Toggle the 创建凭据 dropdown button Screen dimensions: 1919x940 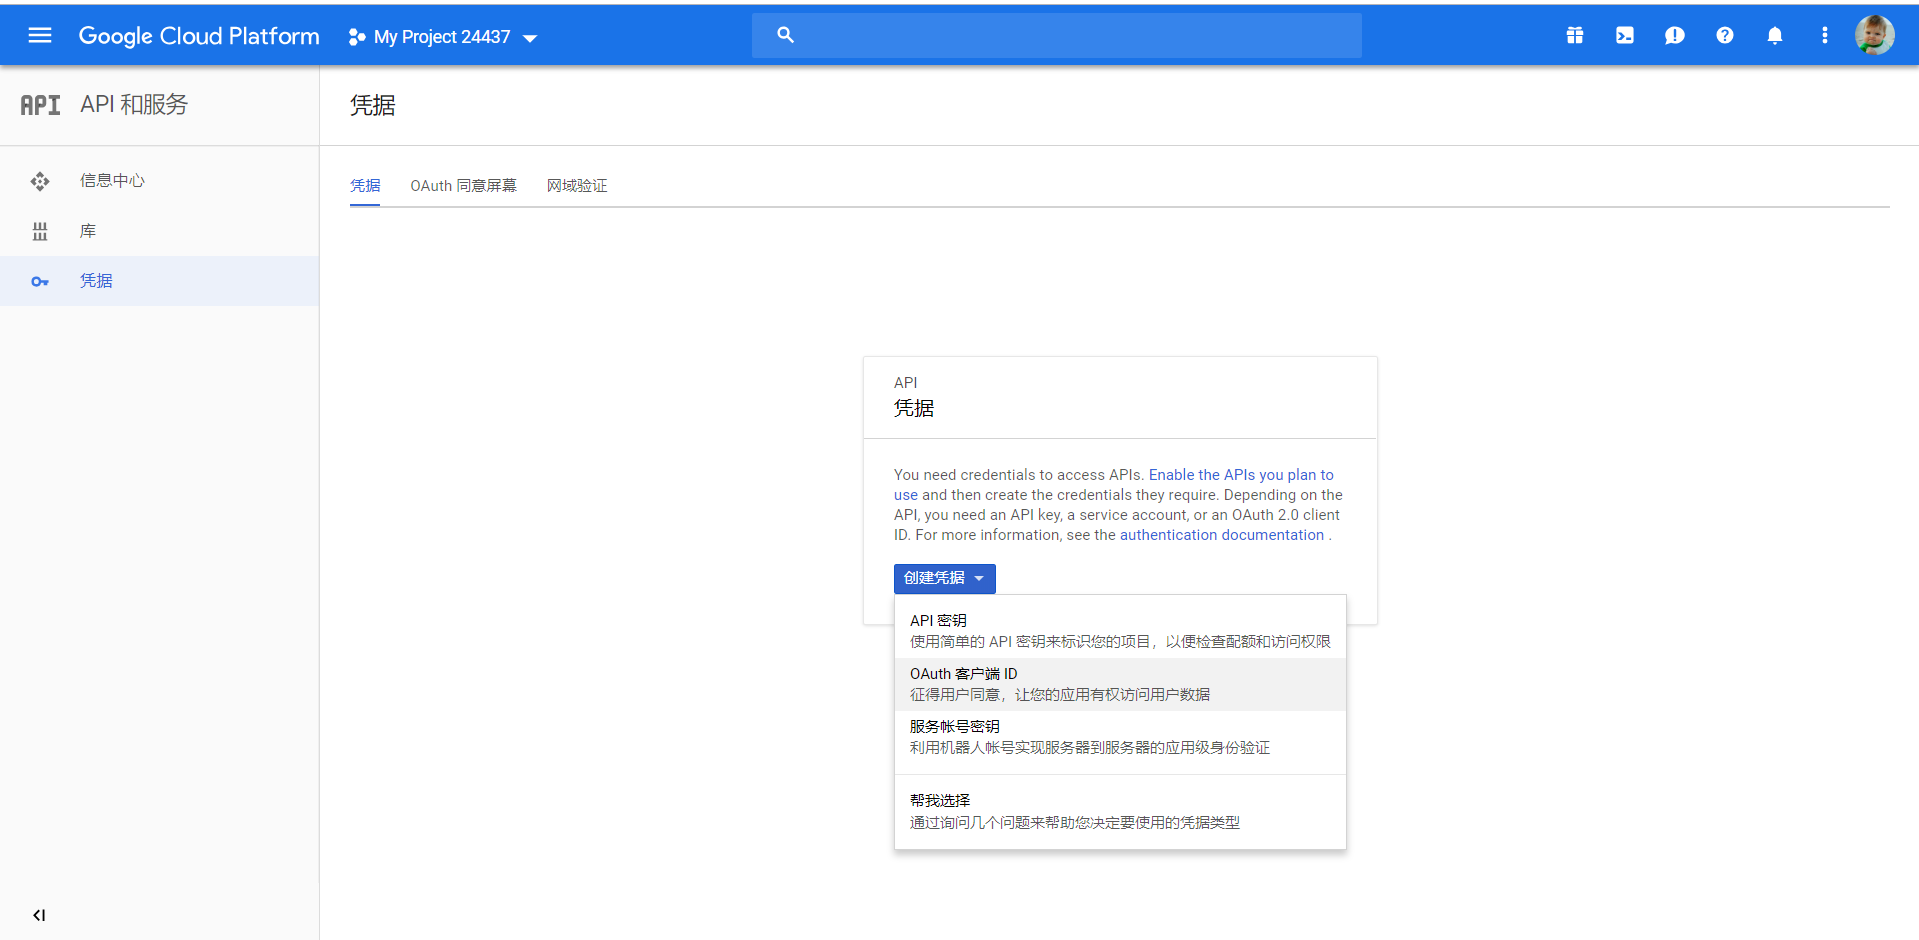[x=944, y=578]
